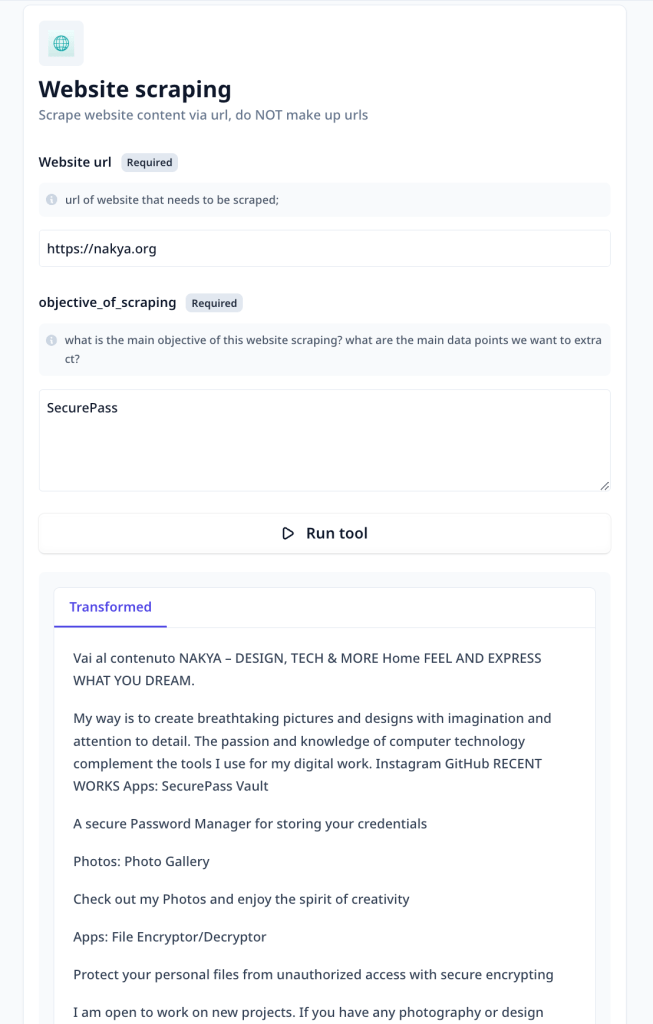Click info icon beside main objective hint
653x1024 pixels.
(52, 340)
